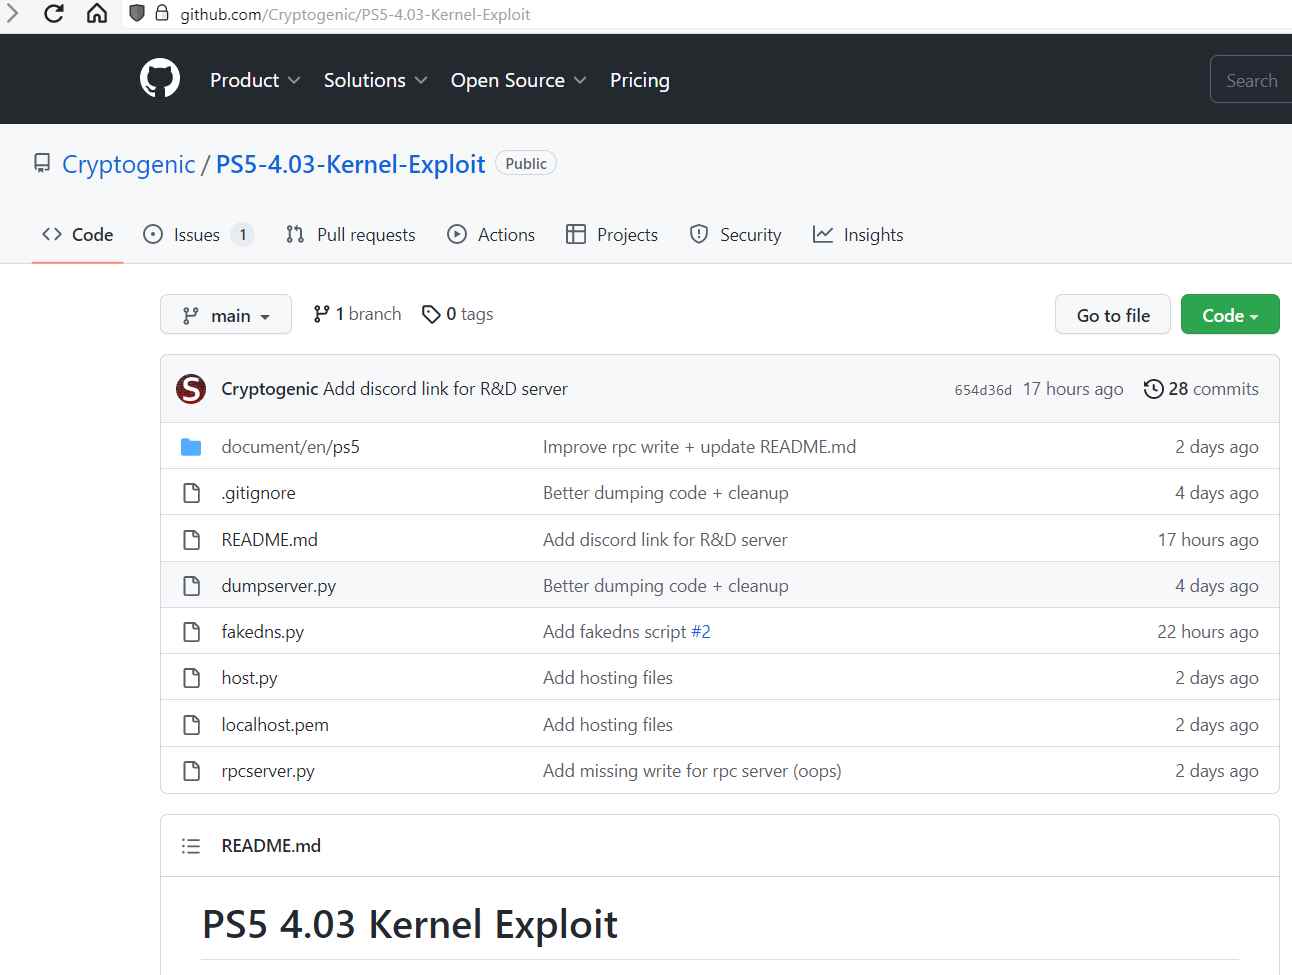The image size is (1292, 975).
Task: Click the file icon next to dumpserver.py
Action: coord(191,585)
